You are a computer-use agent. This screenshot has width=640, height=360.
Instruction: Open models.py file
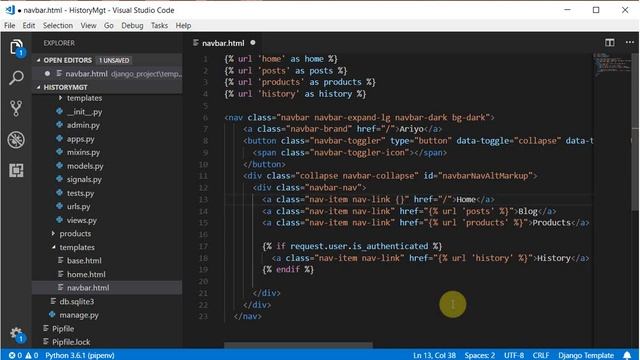point(85,166)
